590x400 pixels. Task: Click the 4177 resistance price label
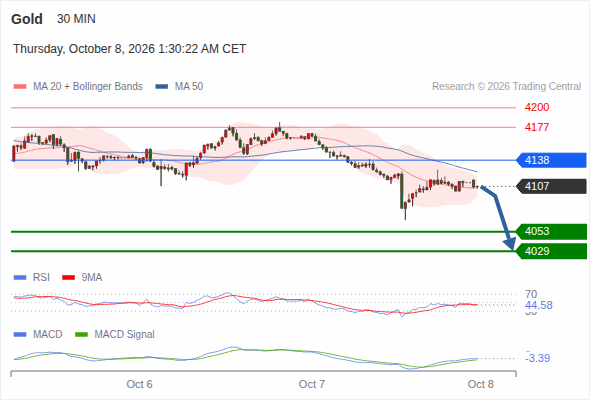(x=537, y=127)
